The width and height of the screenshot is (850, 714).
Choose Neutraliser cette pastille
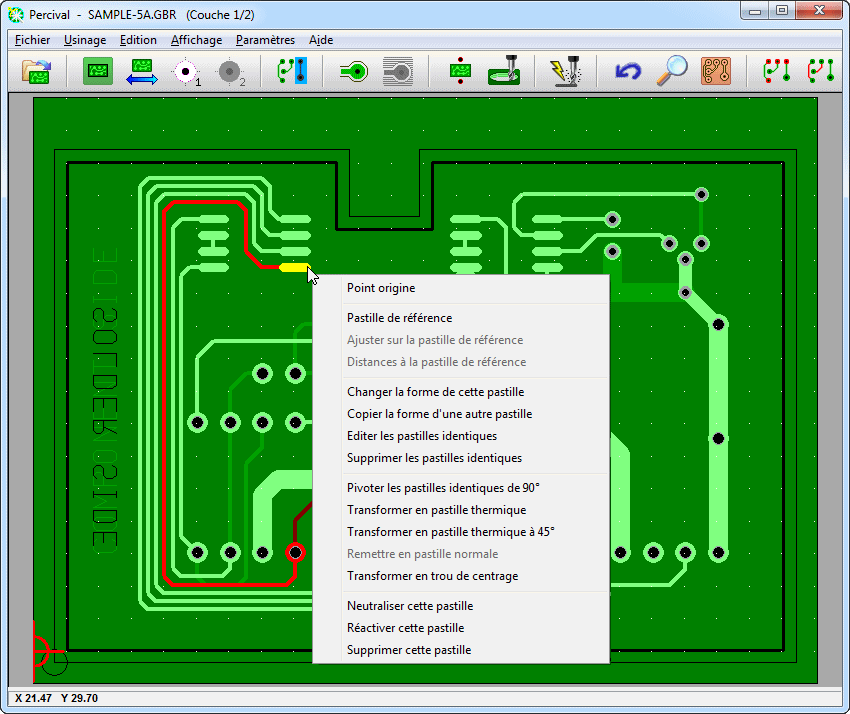(461, 606)
